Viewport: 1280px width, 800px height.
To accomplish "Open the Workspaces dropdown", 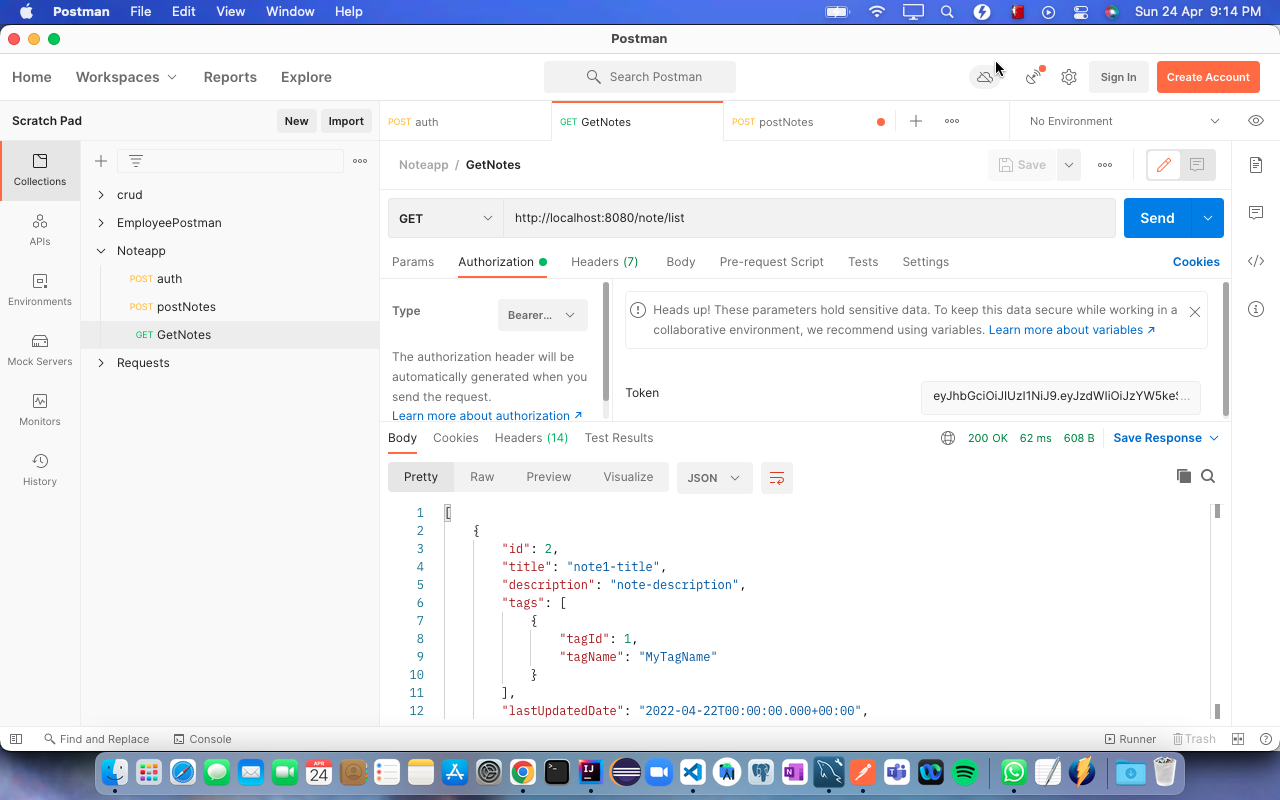I will point(127,77).
